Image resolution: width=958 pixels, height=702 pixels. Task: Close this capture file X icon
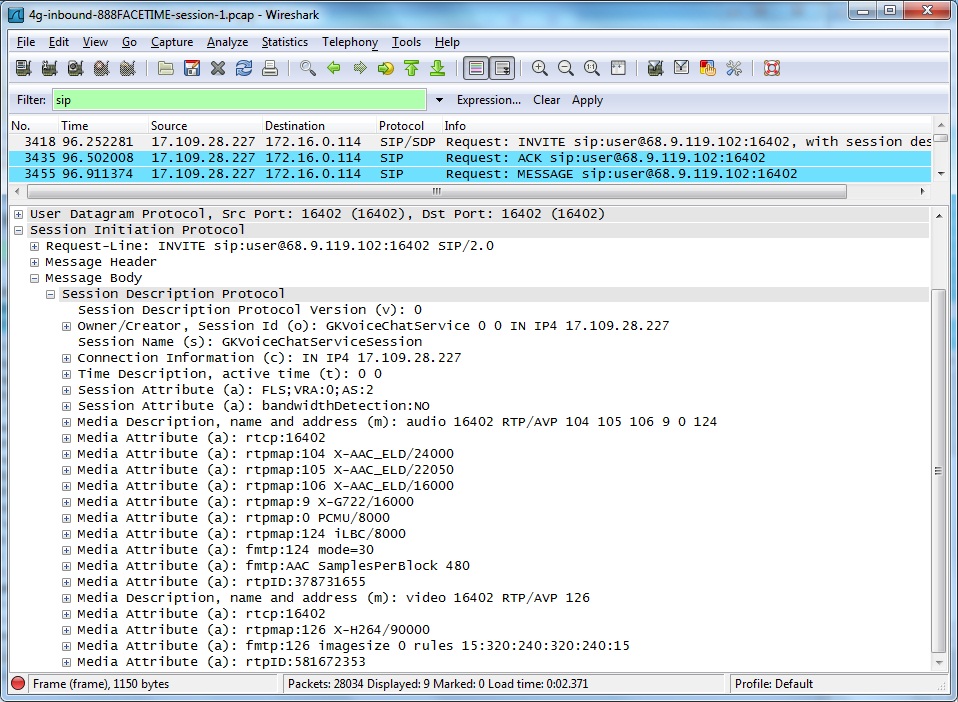point(218,68)
